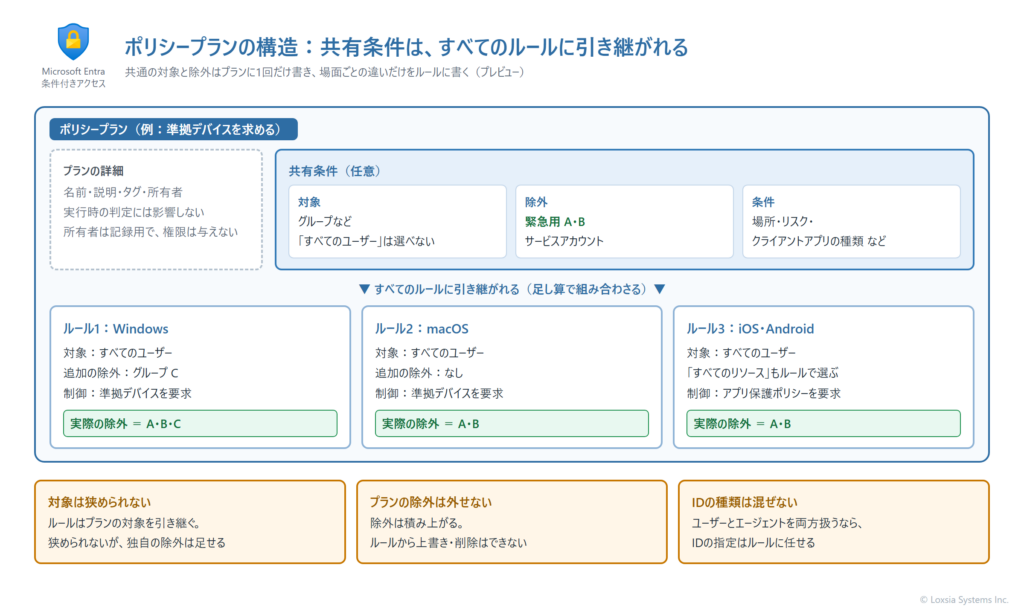1024x614 pixels.
Task: Click the Microsoft Entra shield lock icon
Action: pyautogui.click(x=73, y=42)
